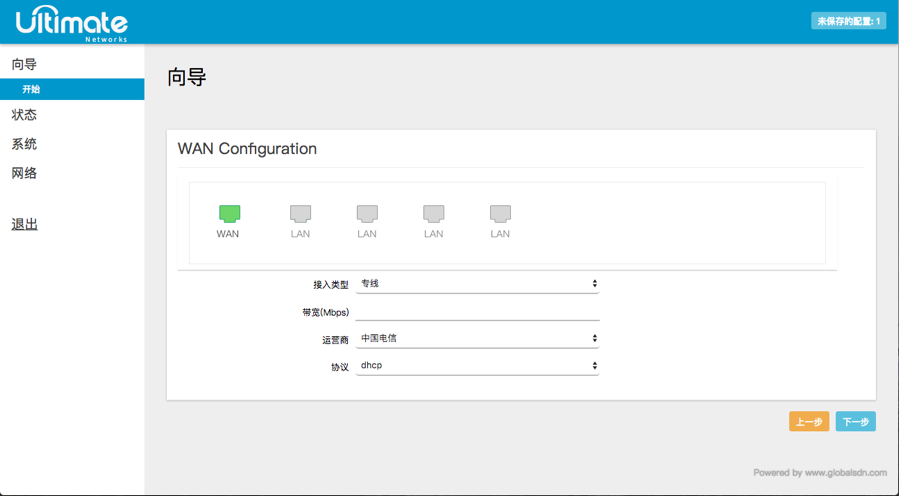Screen dimensions: 899x496
Task: Select the fourth LAN port icon
Action: [x=500, y=214]
